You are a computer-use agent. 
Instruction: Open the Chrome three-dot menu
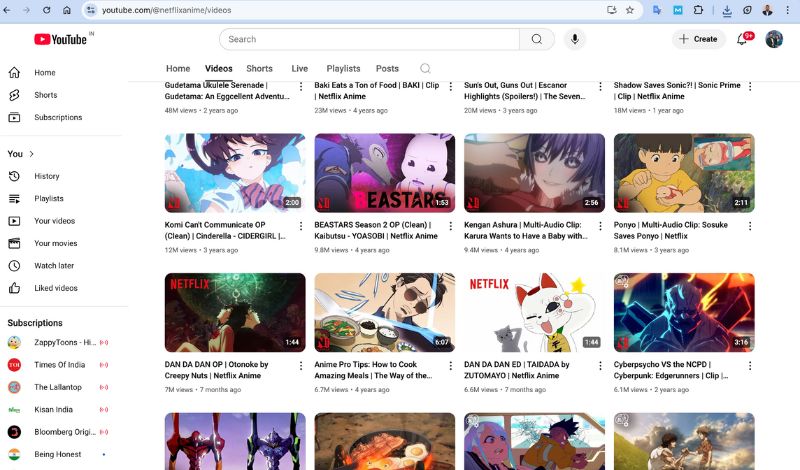pyautogui.click(x=788, y=10)
